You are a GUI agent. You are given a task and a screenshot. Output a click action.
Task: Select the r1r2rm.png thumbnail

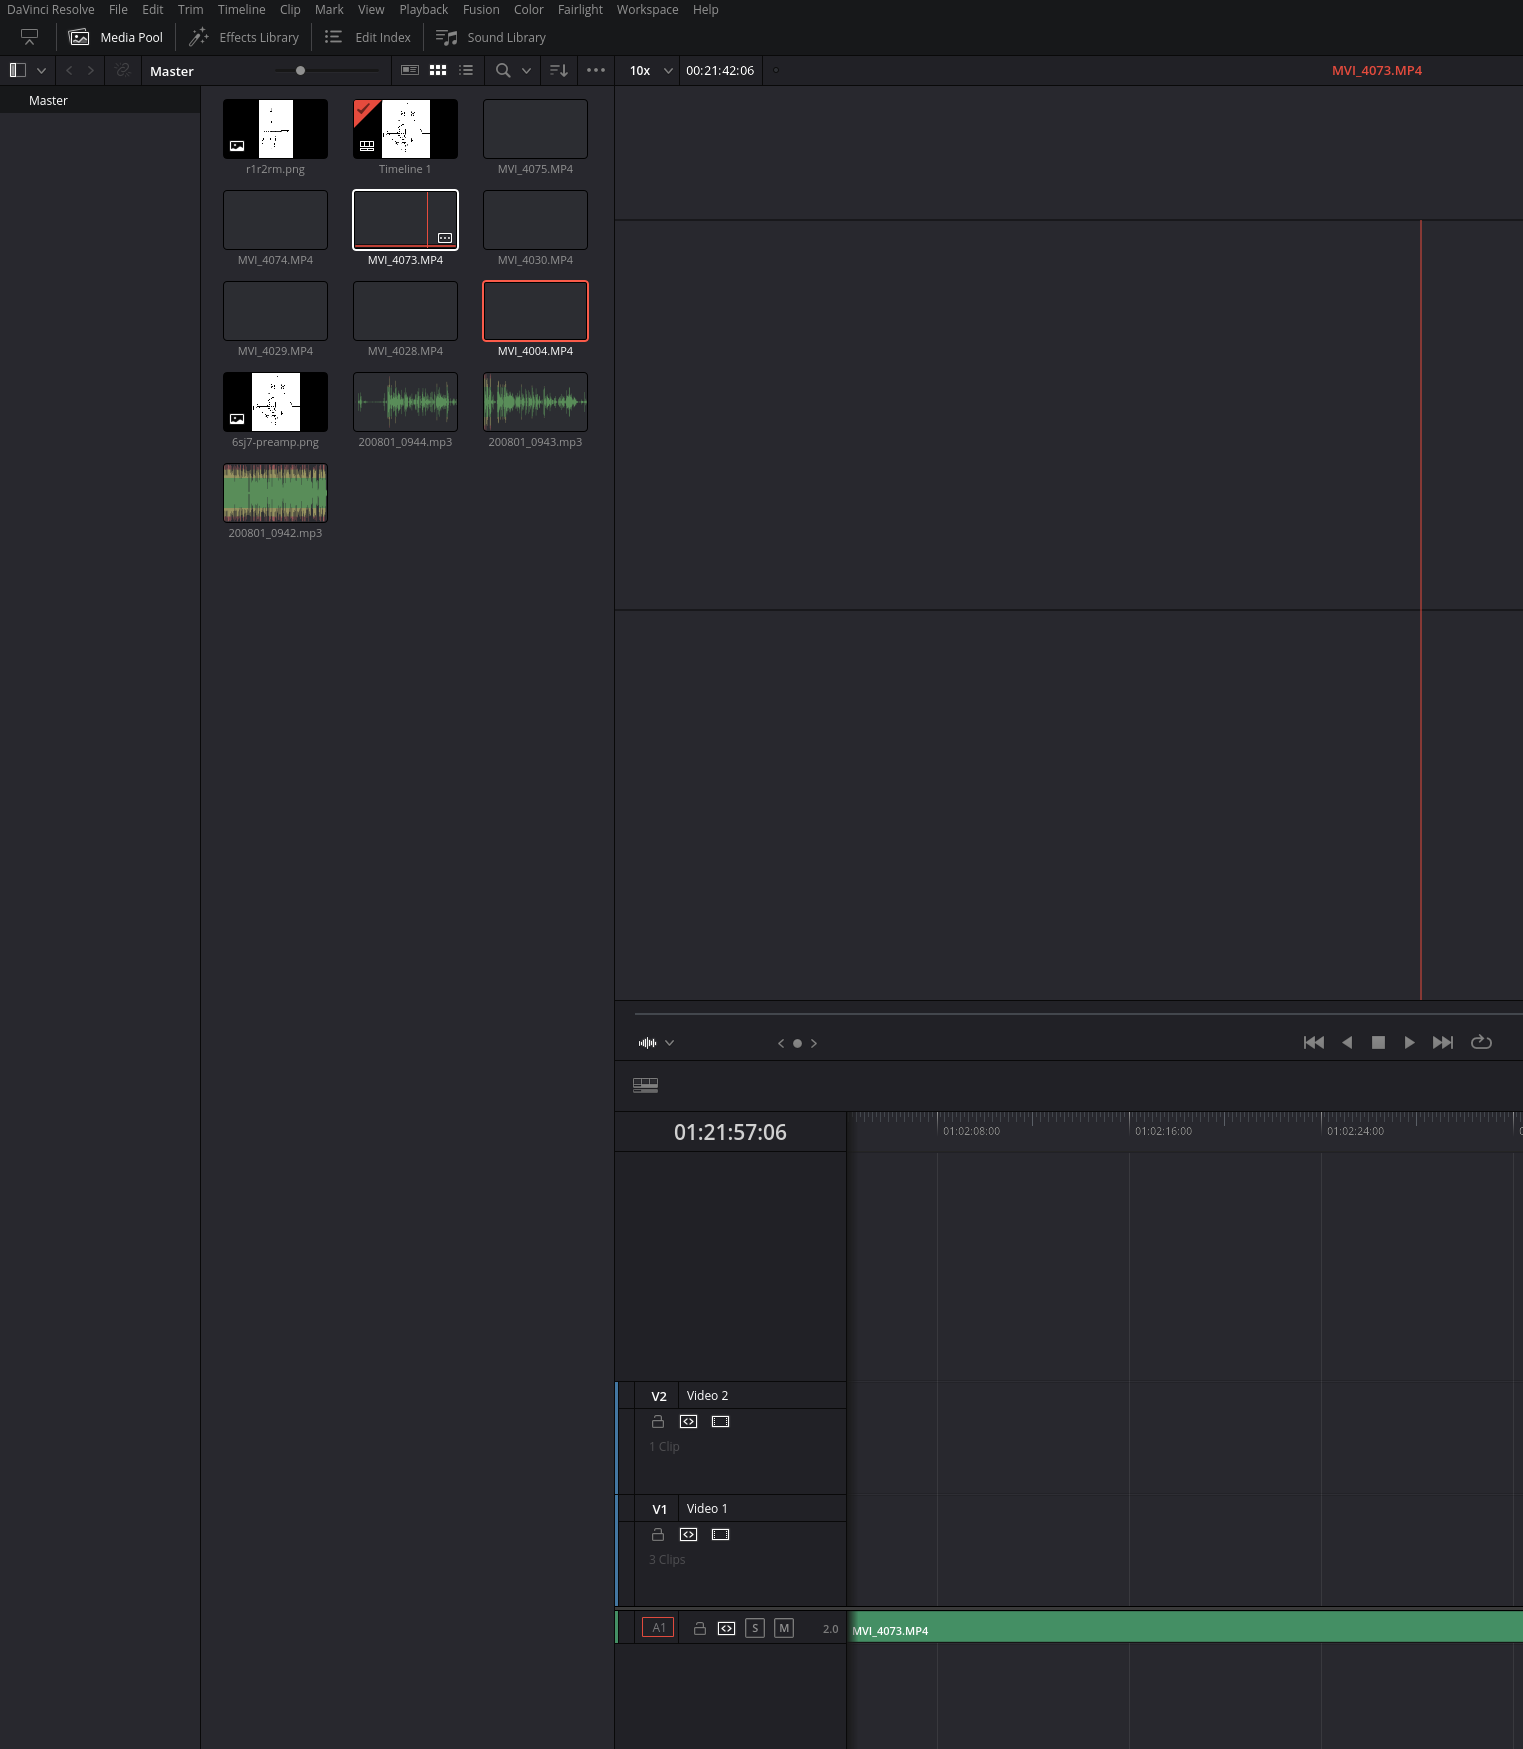pyautogui.click(x=275, y=129)
